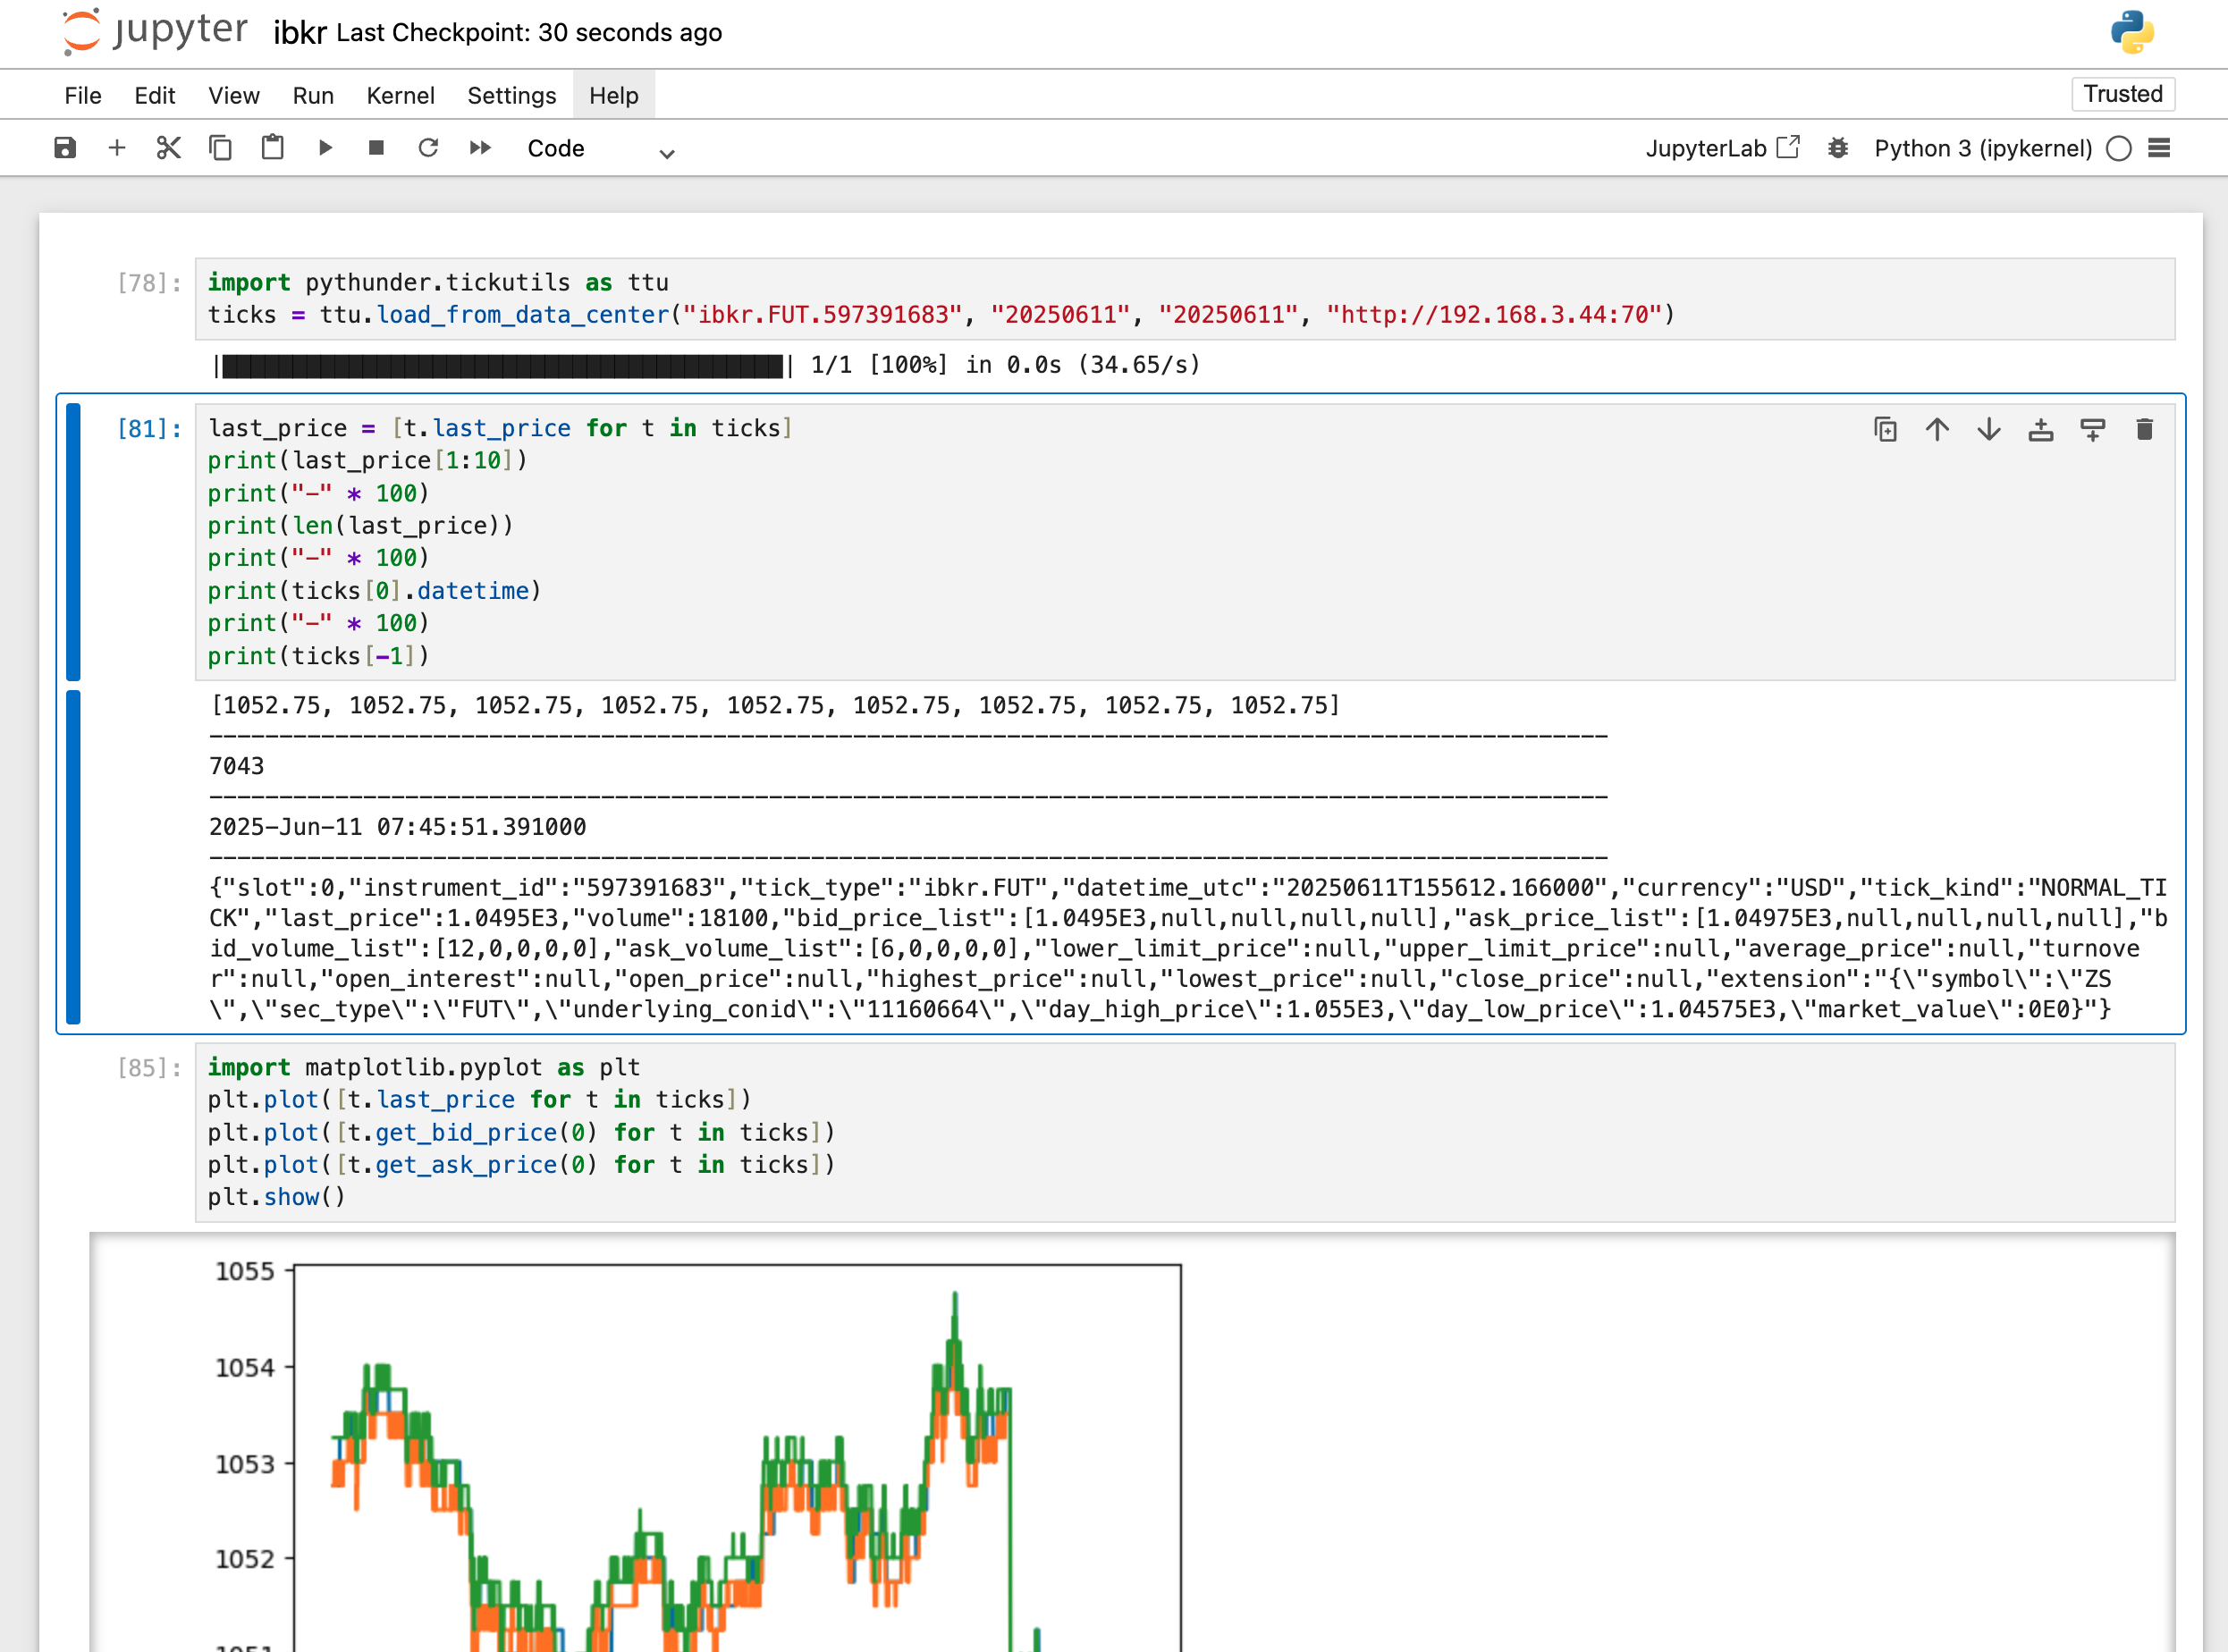Open the Edit menu

(x=155, y=95)
